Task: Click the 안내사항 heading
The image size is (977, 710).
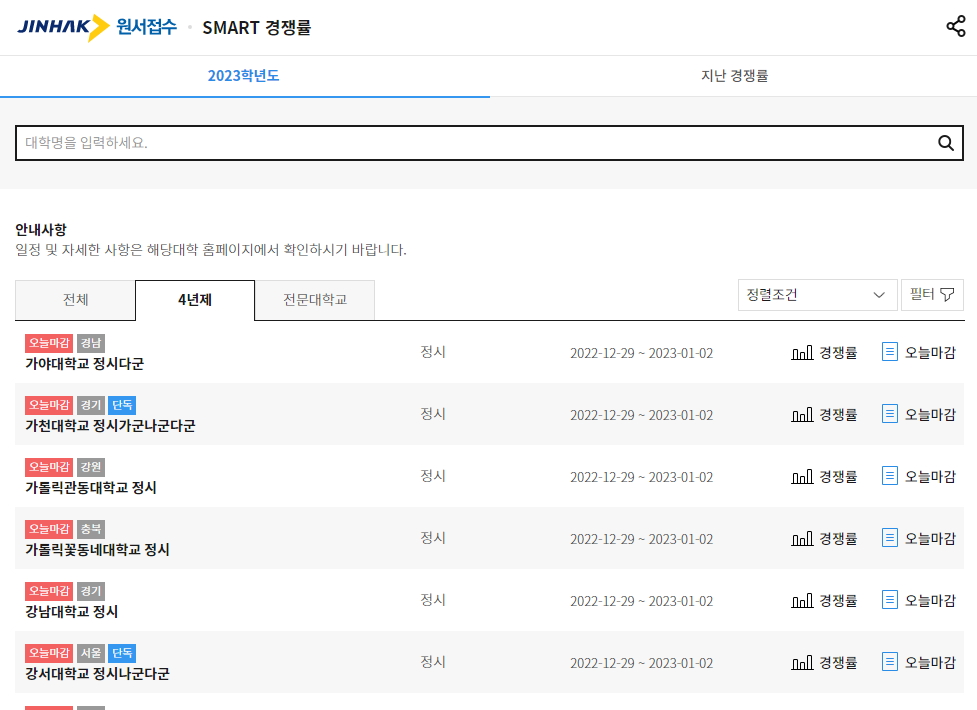Action: point(41,229)
